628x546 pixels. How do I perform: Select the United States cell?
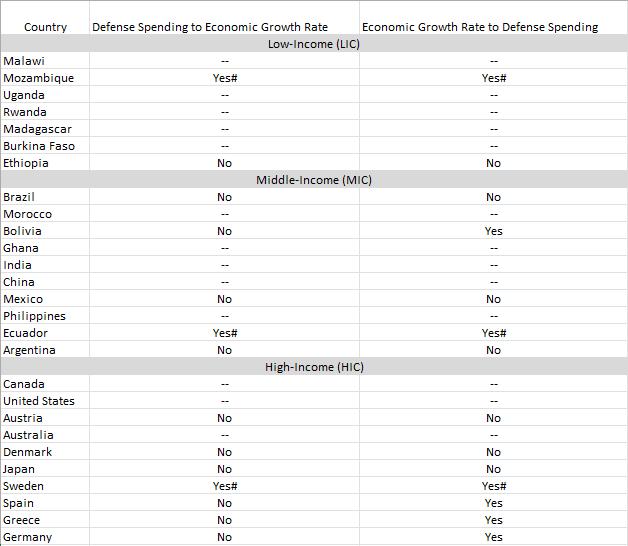tap(39, 401)
